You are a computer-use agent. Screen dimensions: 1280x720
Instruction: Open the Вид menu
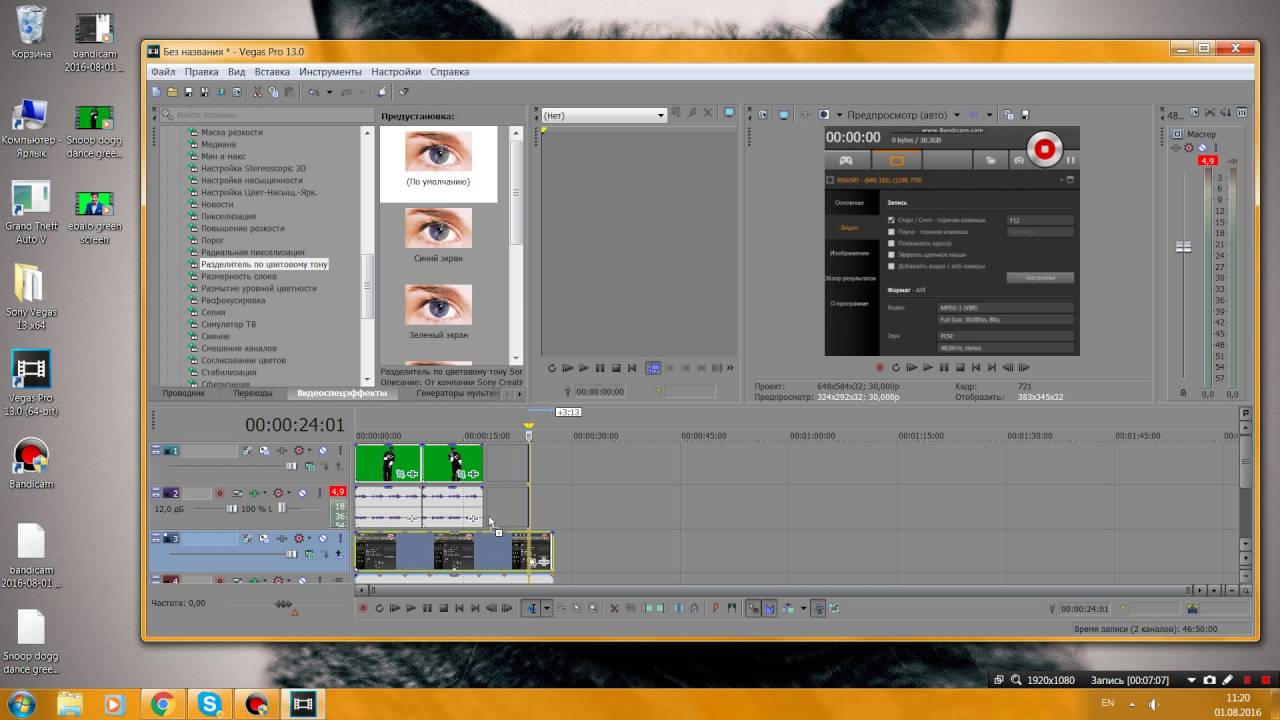tap(236, 72)
